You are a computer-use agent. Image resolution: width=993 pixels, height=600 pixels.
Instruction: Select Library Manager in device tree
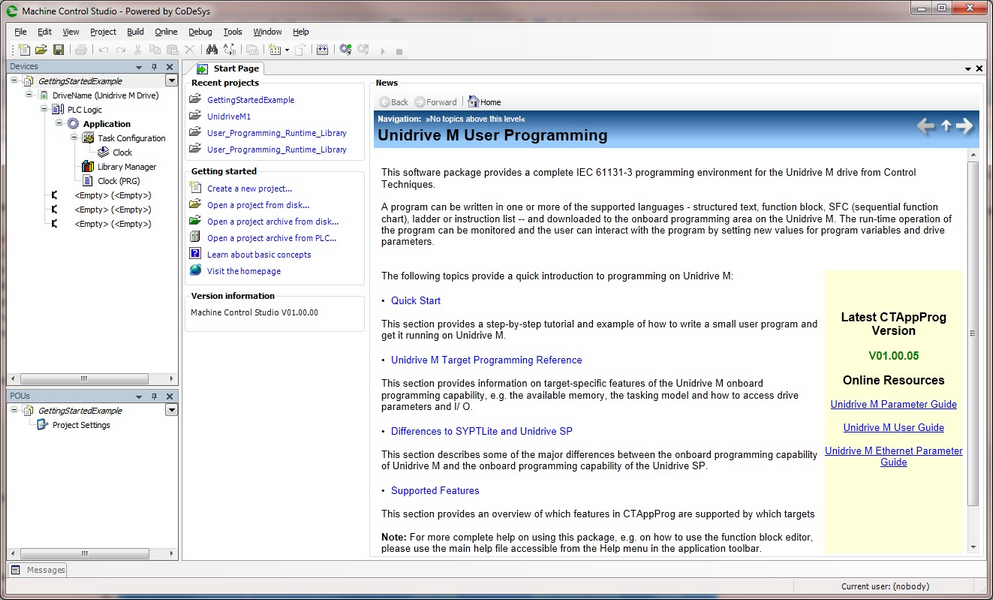pos(127,167)
